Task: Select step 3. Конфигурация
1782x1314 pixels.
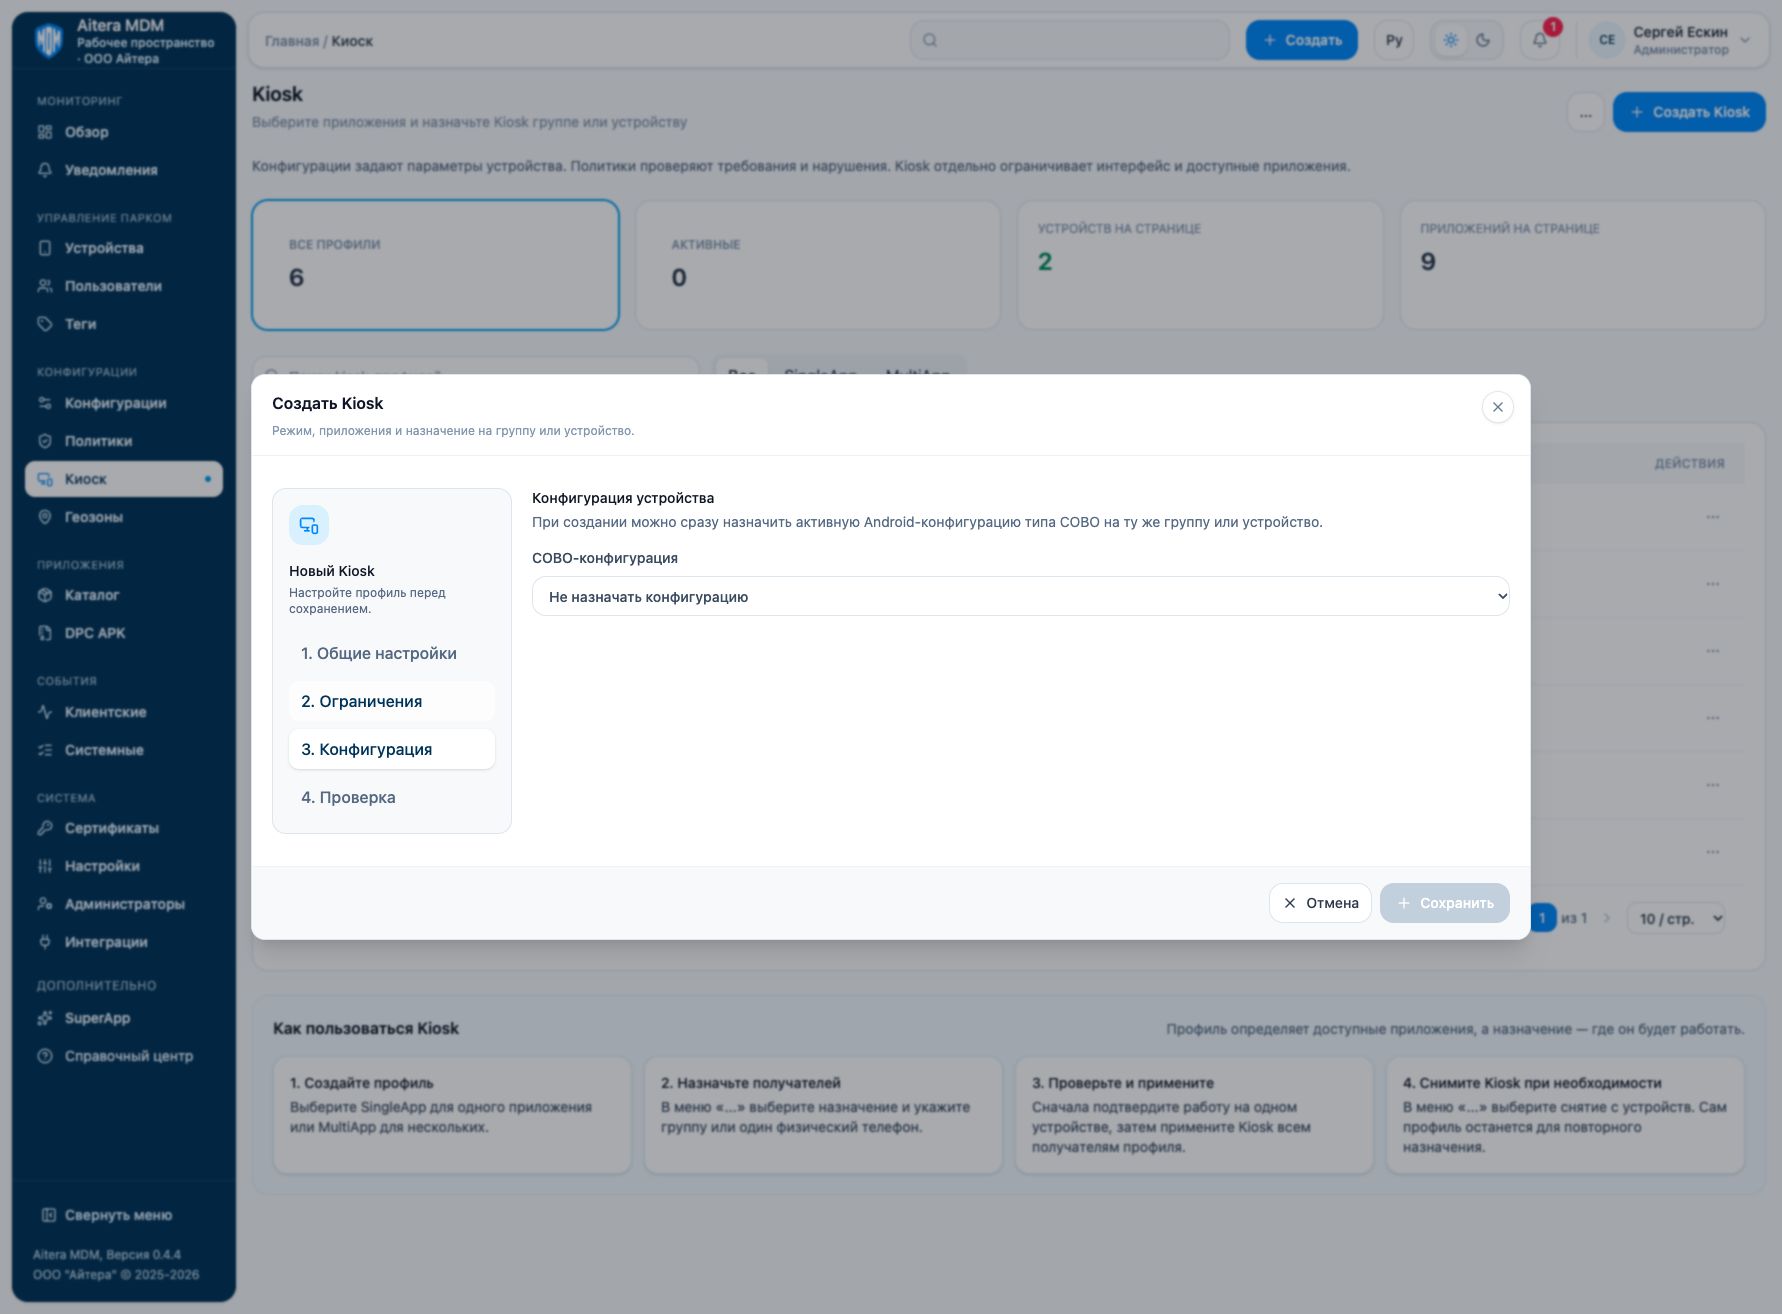Action: coord(392,749)
